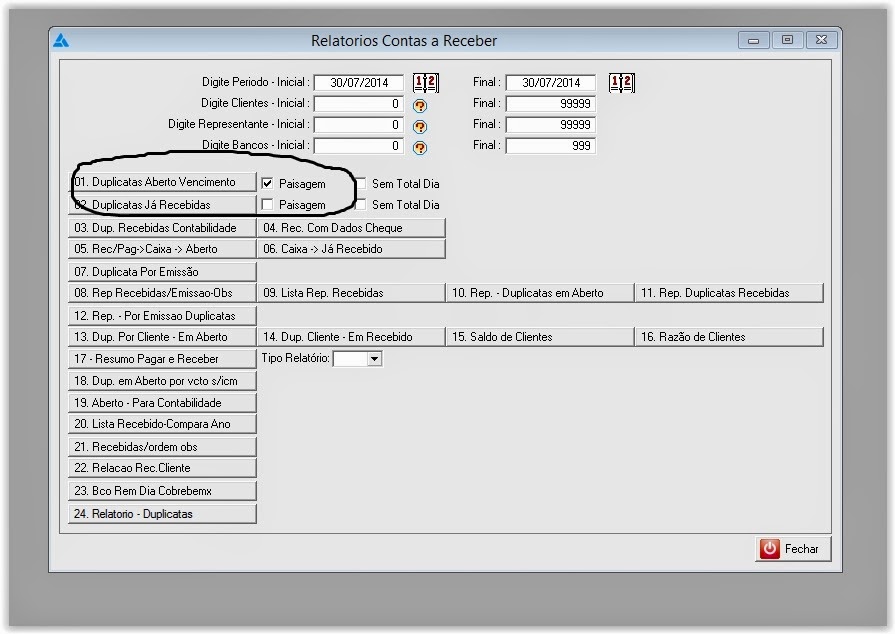Click the app logo in title bar

(x=61, y=41)
